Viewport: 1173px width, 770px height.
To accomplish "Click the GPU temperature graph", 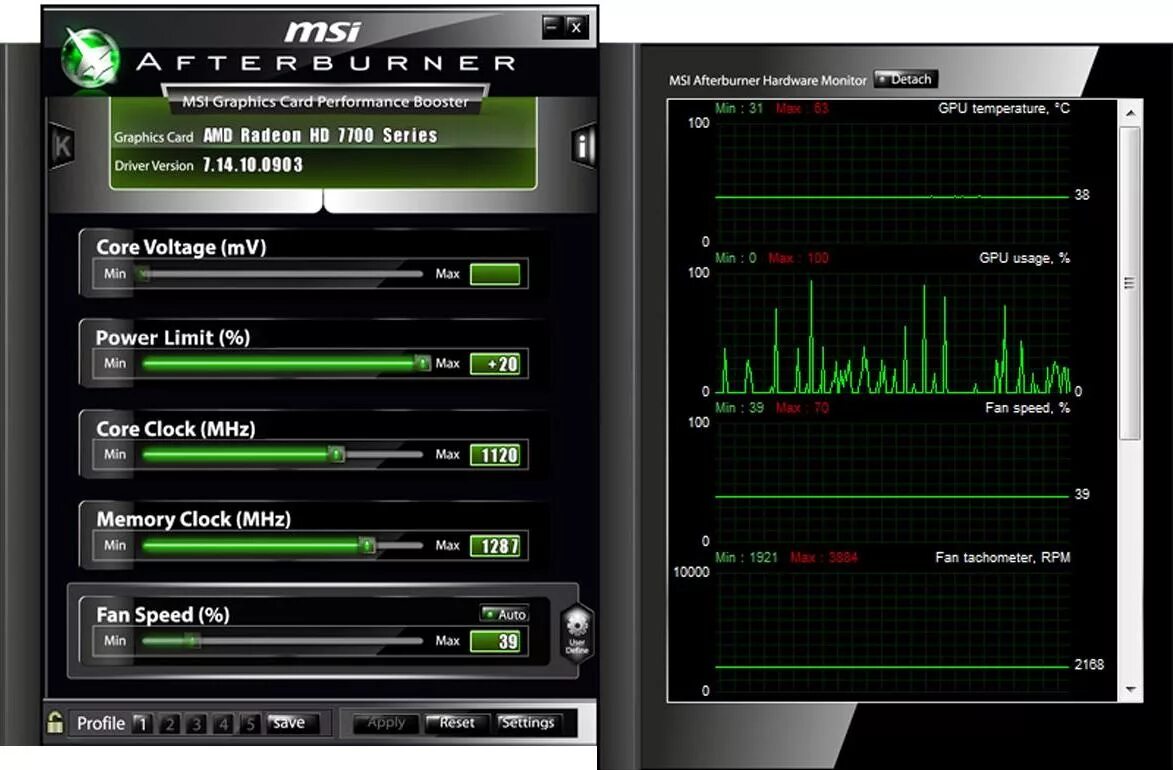I will tap(892, 183).
